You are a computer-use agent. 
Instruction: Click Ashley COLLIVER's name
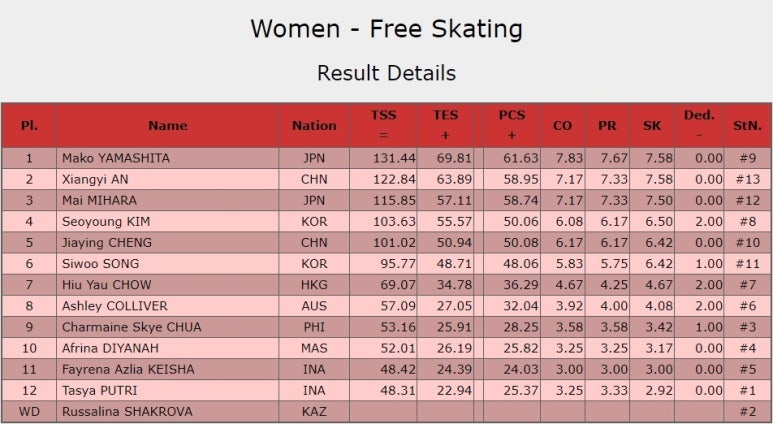(x=115, y=306)
